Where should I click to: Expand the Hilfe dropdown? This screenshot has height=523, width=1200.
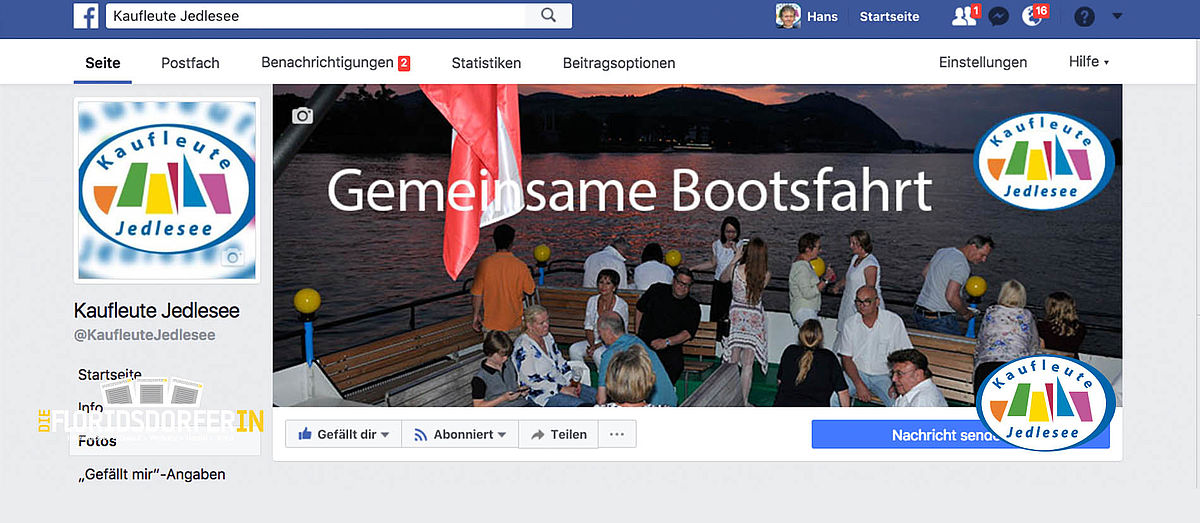1089,62
